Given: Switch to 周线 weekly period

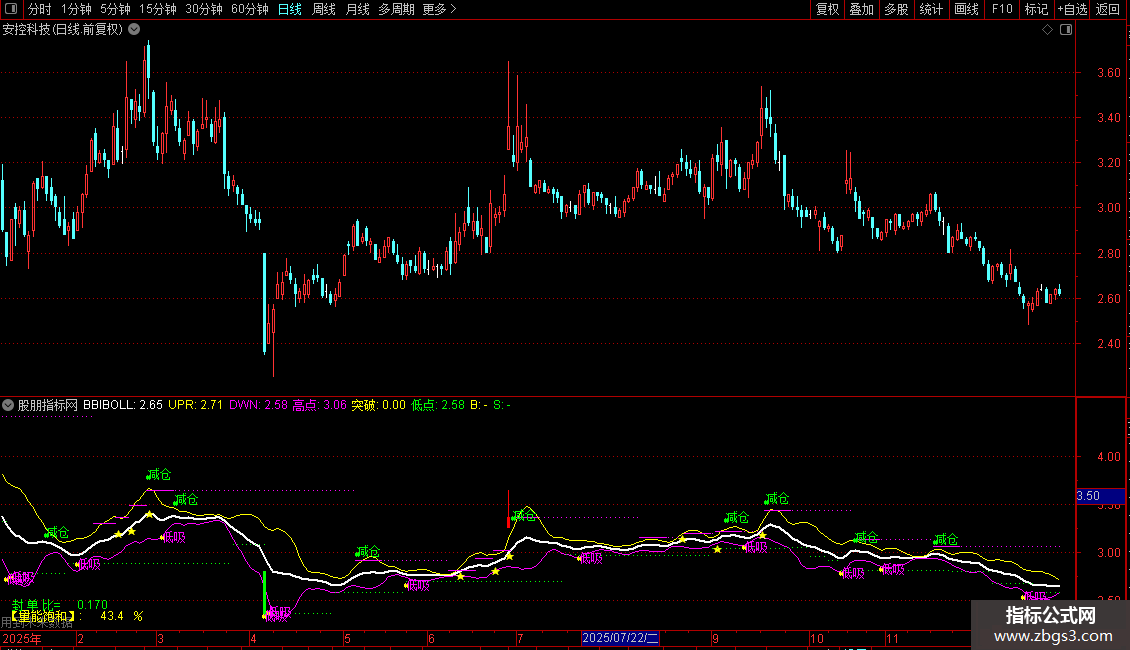Looking at the screenshot, I should point(324,10).
